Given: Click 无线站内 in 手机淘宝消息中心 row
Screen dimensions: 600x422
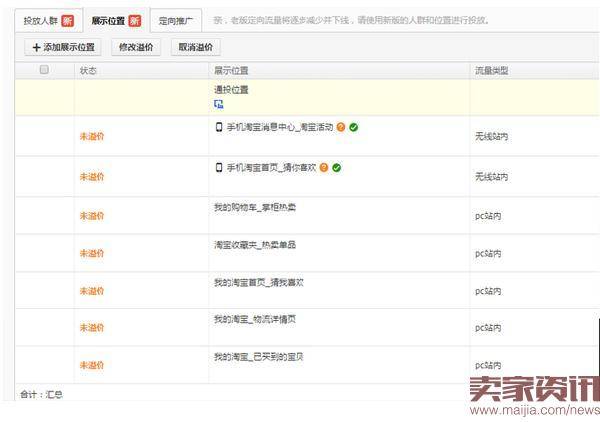Looking at the screenshot, I should coord(491,136).
